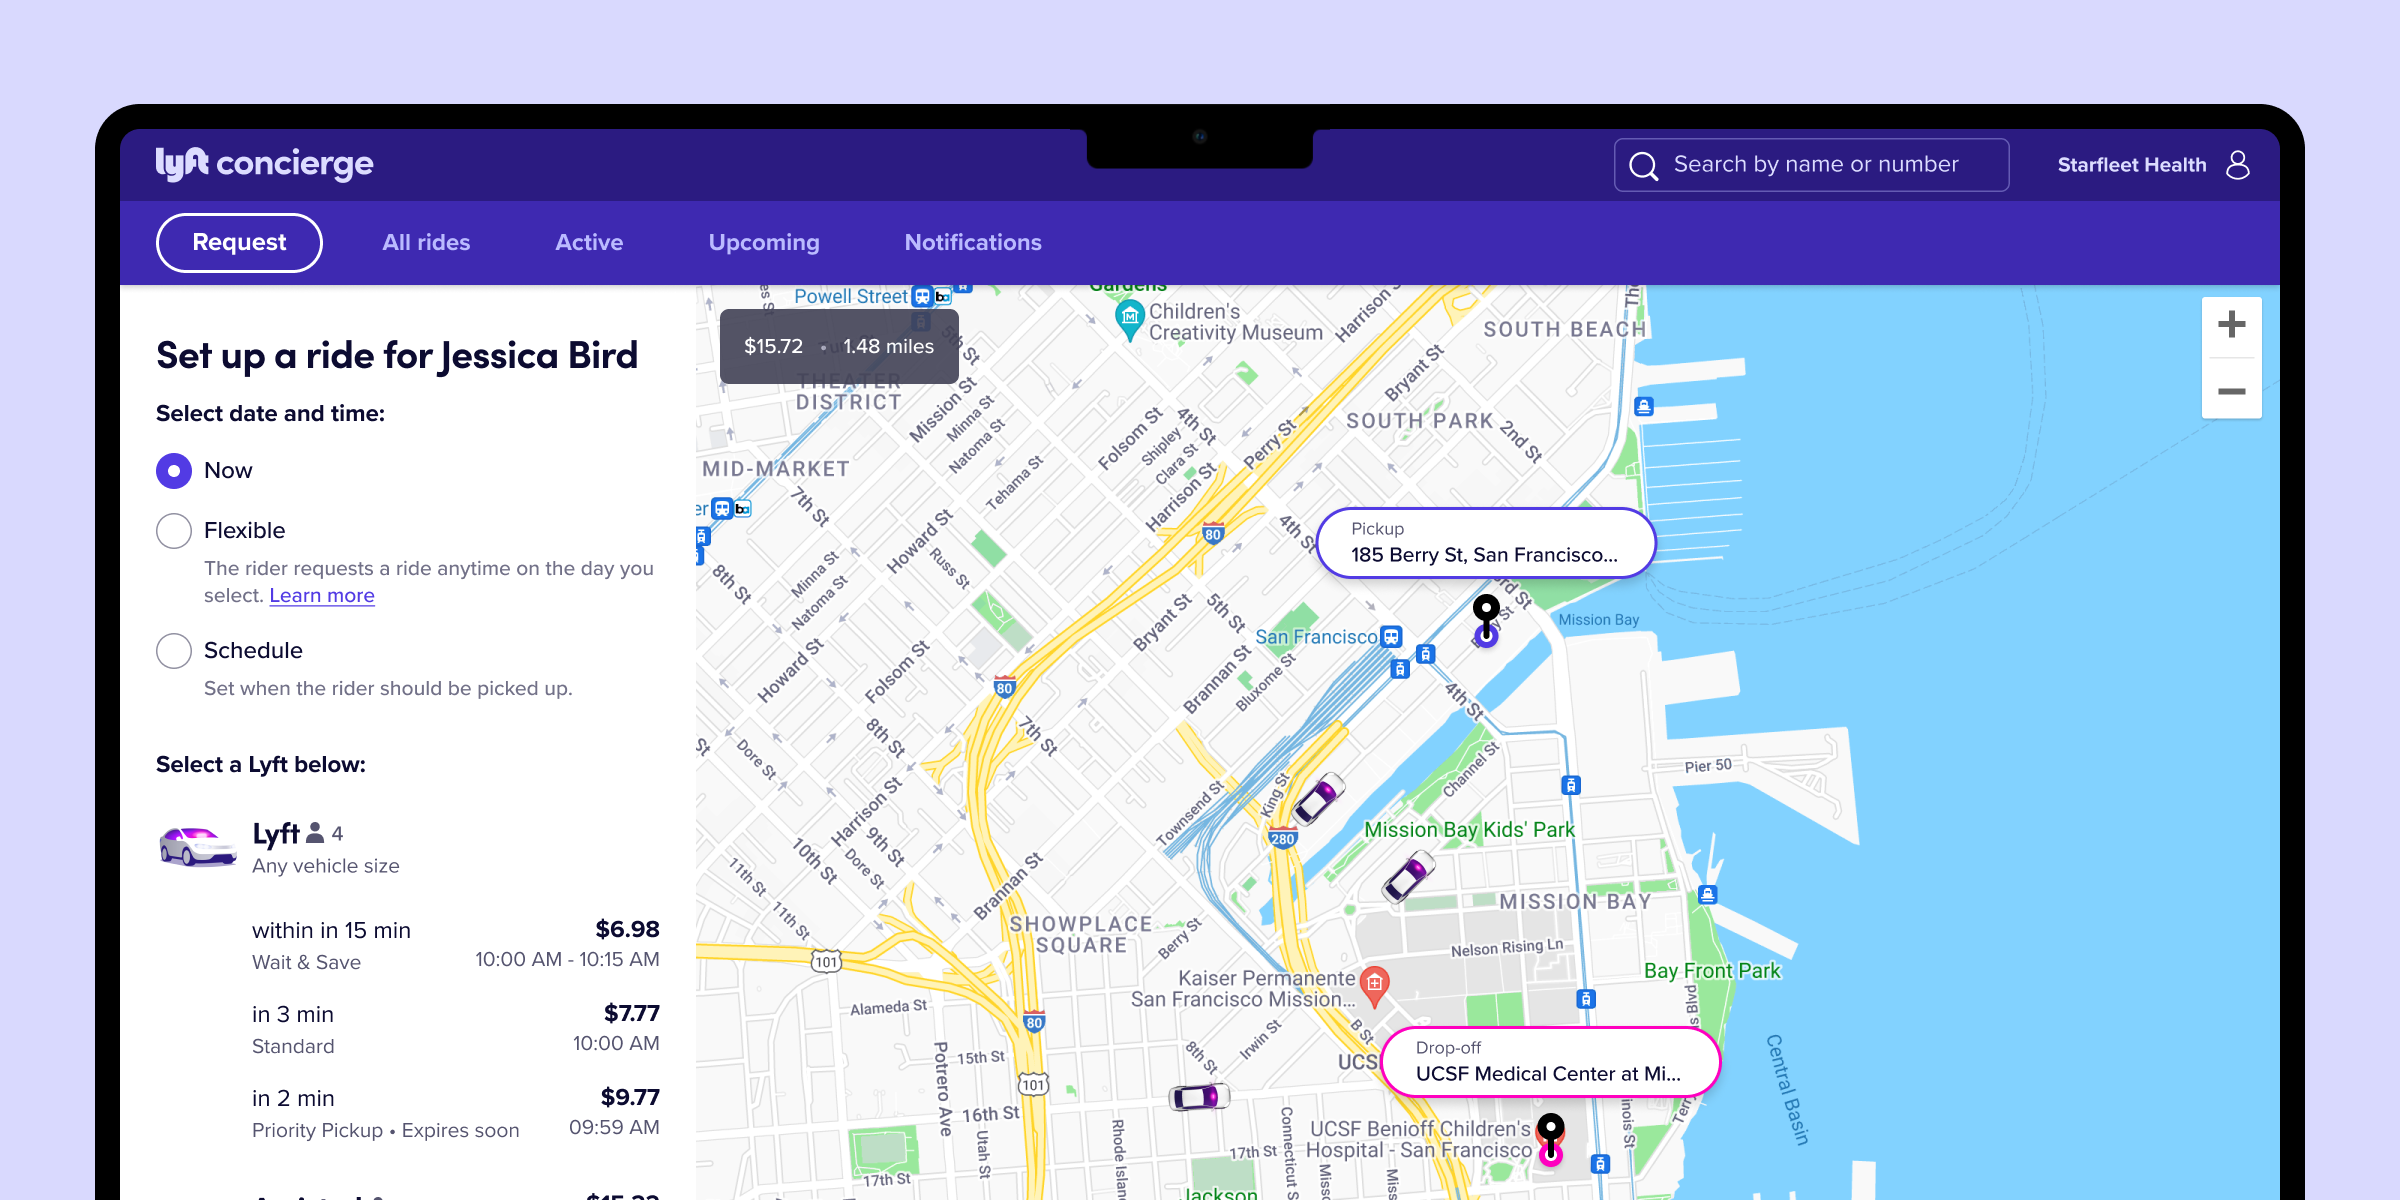Click the black pickup location pin
This screenshot has width=2400, height=1200.
[x=1486, y=612]
